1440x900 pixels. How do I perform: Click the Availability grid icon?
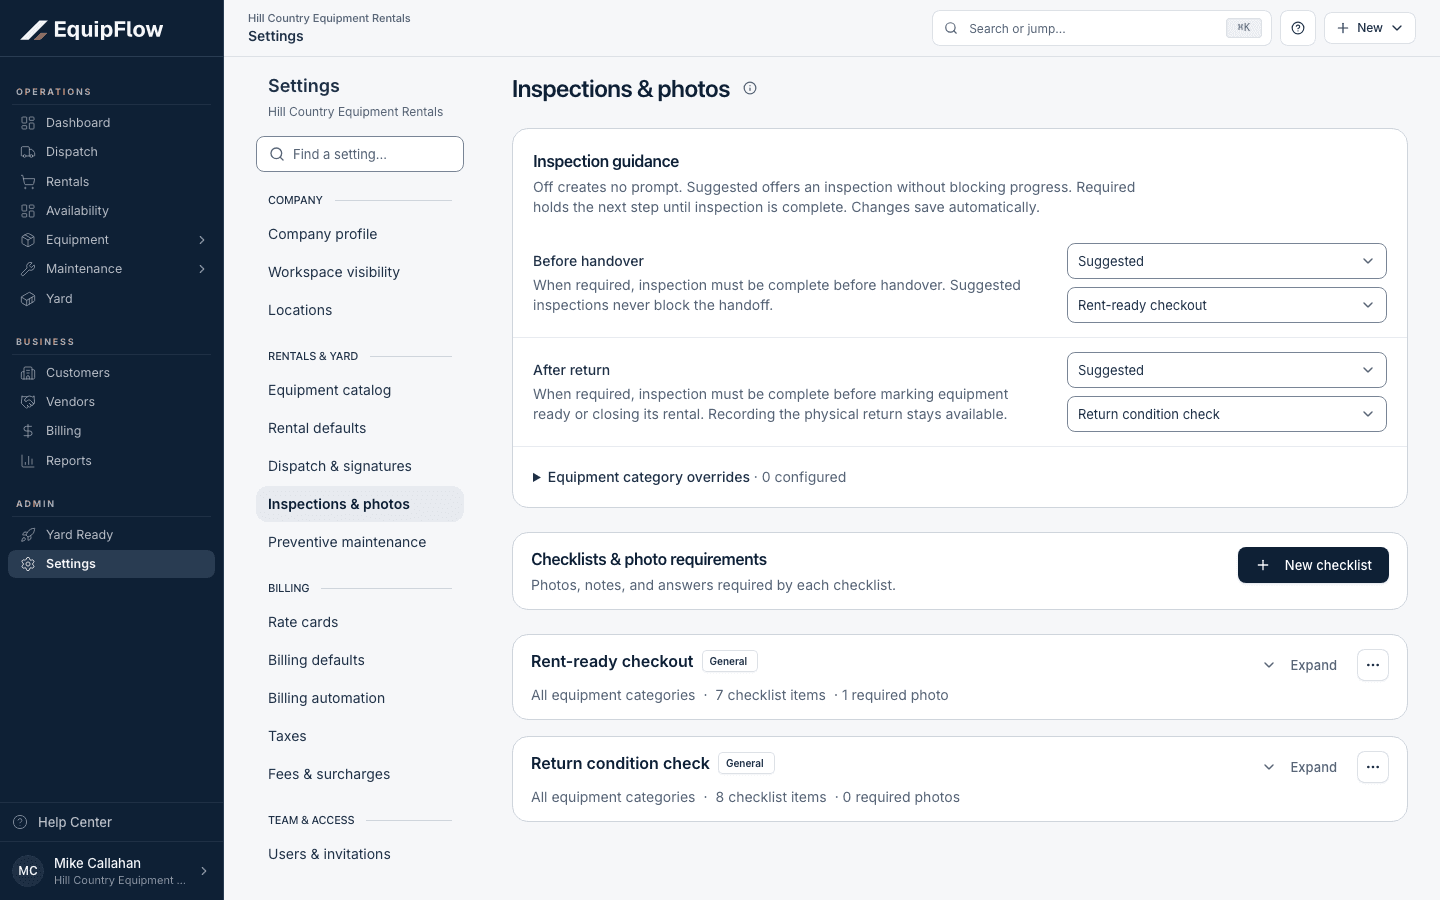(28, 211)
